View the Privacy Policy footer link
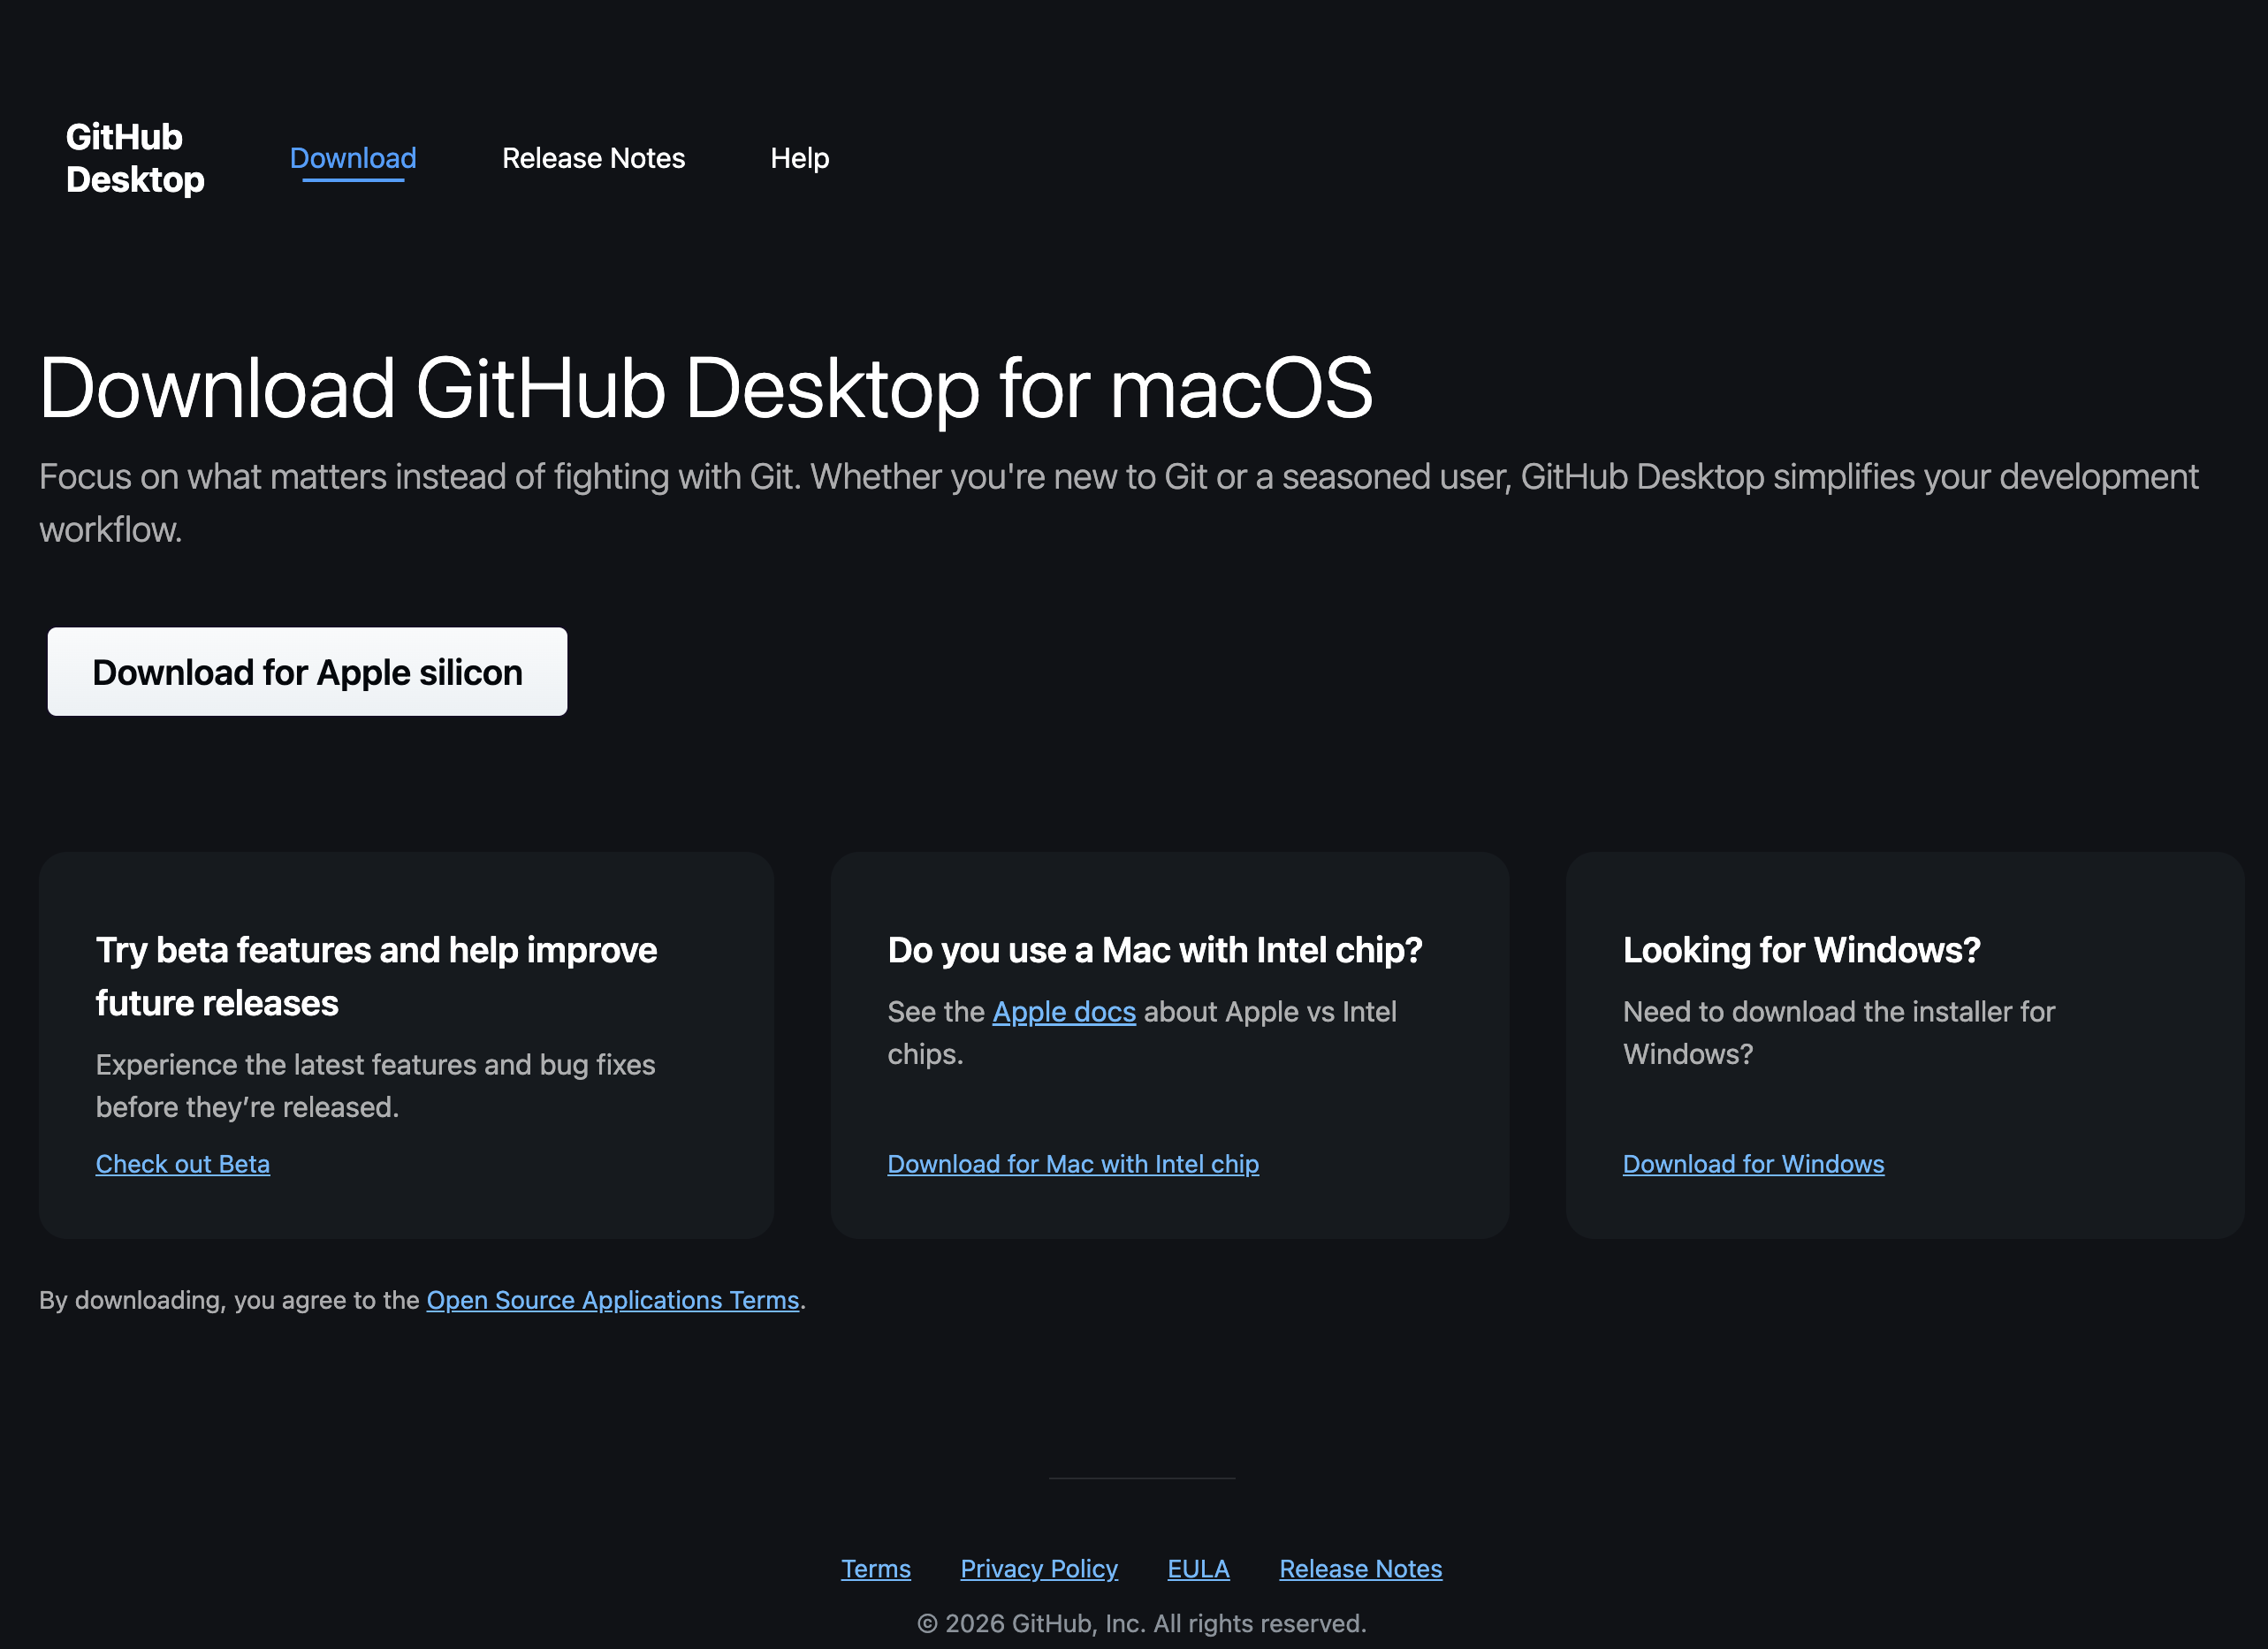This screenshot has width=2268, height=1649. click(1039, 1569)
